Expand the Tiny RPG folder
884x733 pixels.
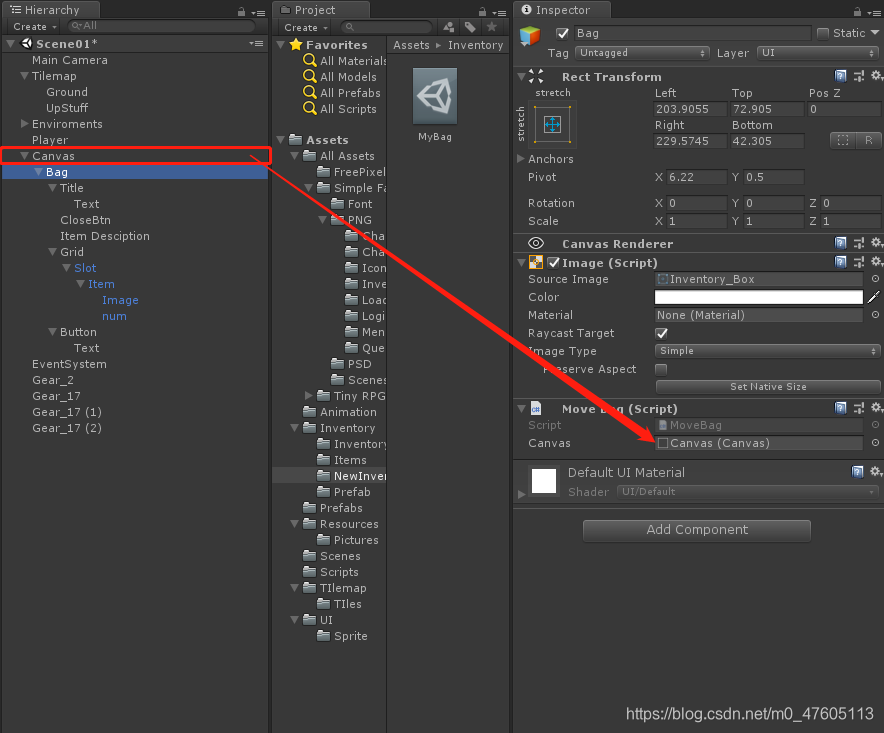tap(308, 395)
